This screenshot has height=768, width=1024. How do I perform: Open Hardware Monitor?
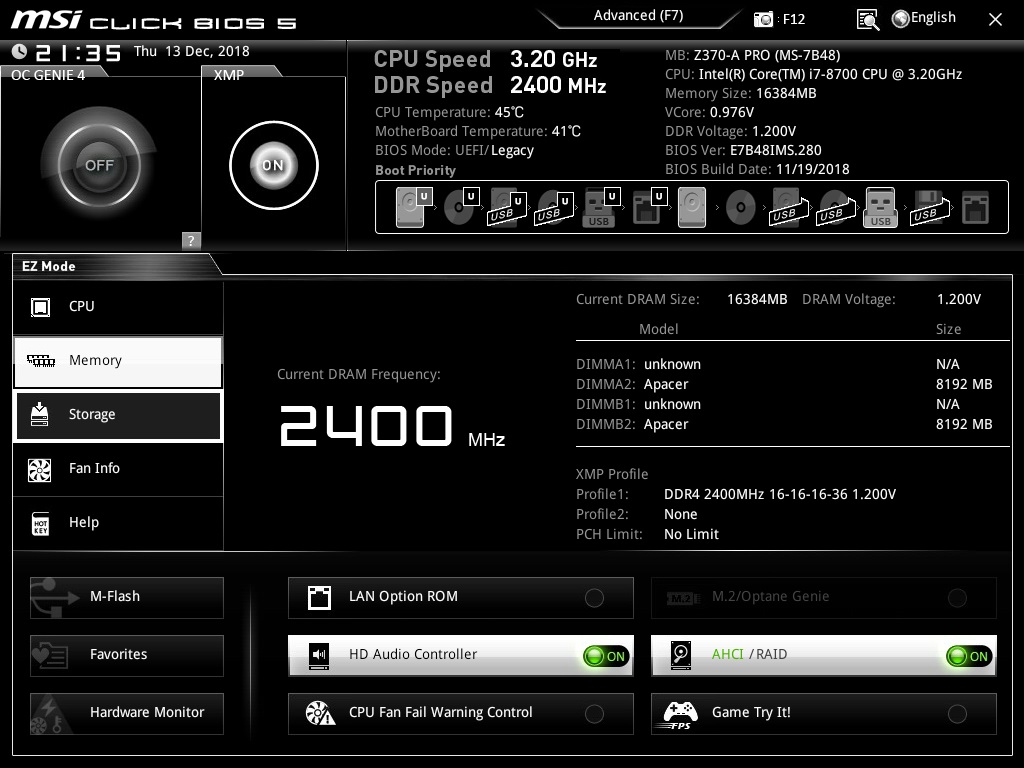click(x=127, y=714)
